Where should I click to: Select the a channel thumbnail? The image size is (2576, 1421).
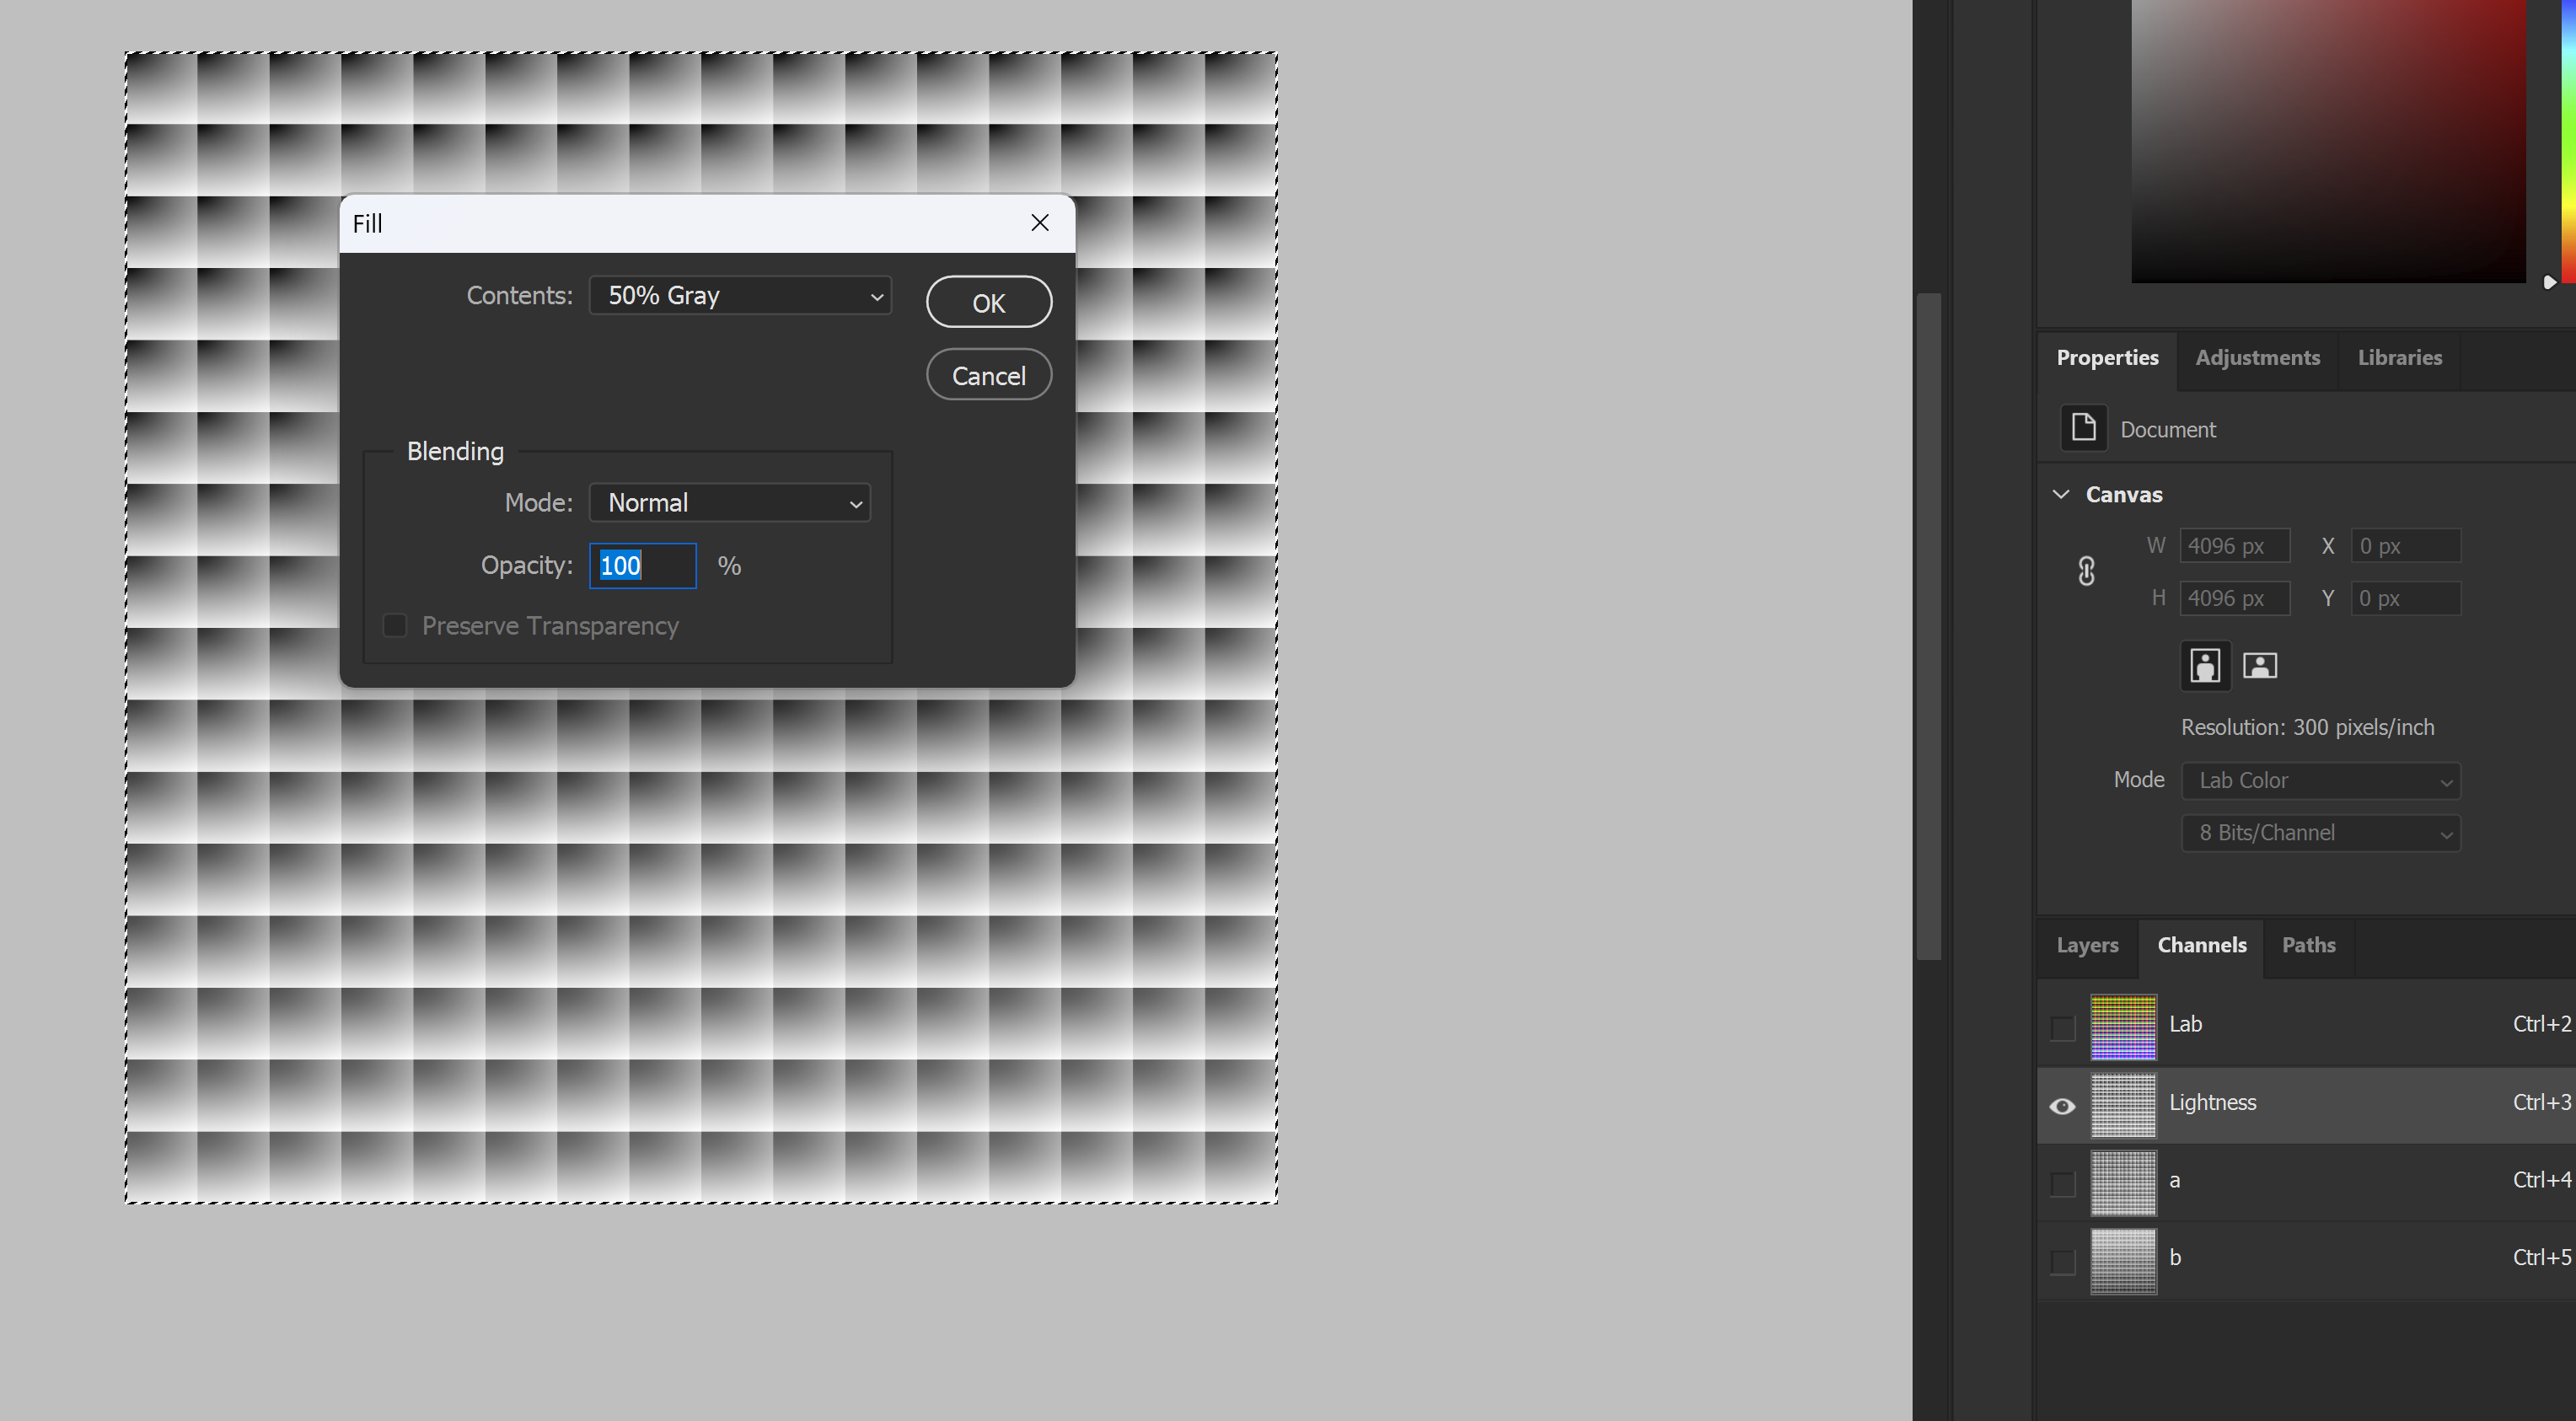2123,1182
